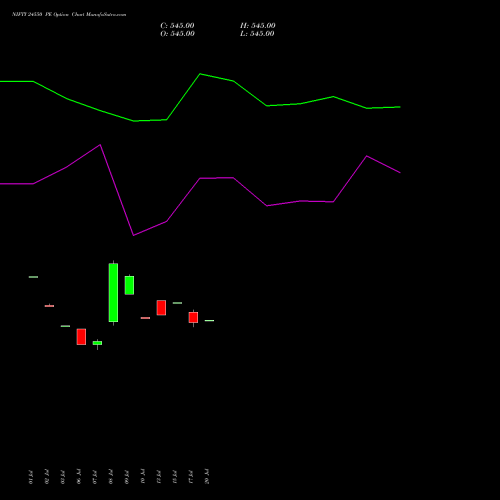The image size is (500, 500).
Task: Click the '07 Jul' date label
Action: (95, 477)
